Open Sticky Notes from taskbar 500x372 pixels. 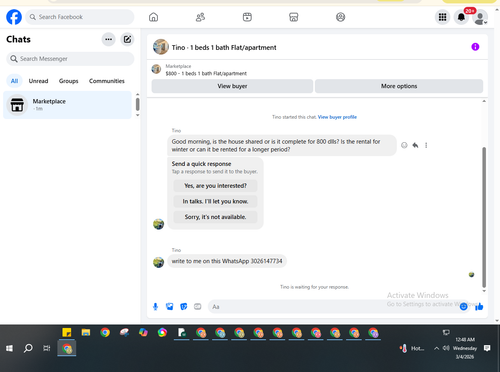[x=67, y=332]
